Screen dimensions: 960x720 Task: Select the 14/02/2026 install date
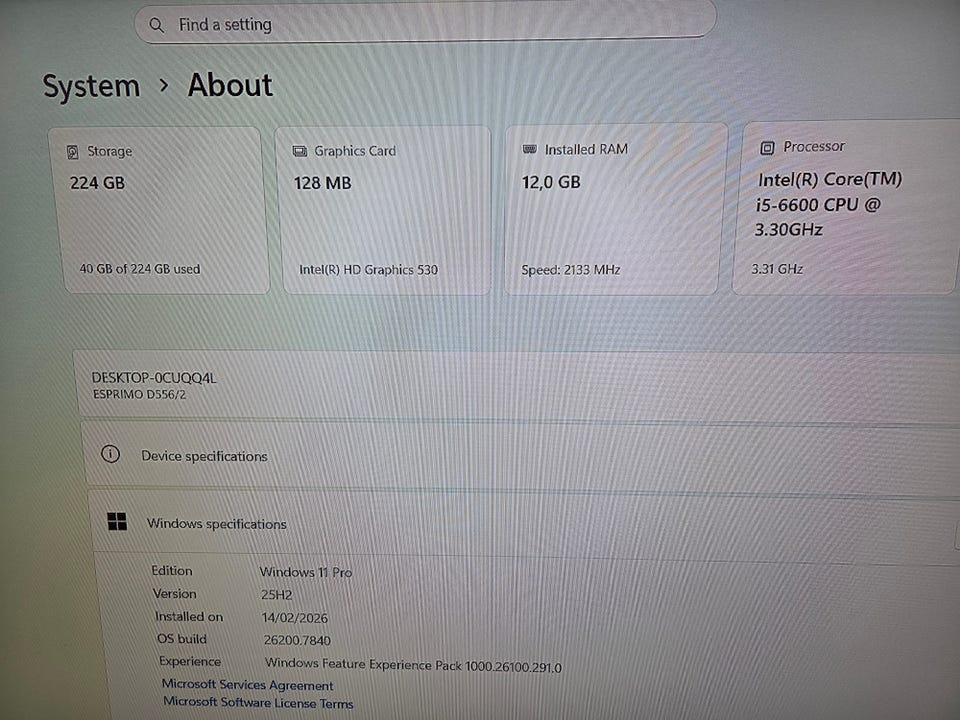(295, 618)
